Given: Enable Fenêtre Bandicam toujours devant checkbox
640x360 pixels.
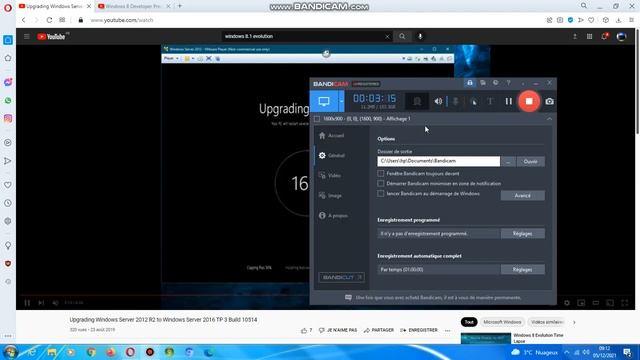Looking at the screenshot, I should (380, 173).
